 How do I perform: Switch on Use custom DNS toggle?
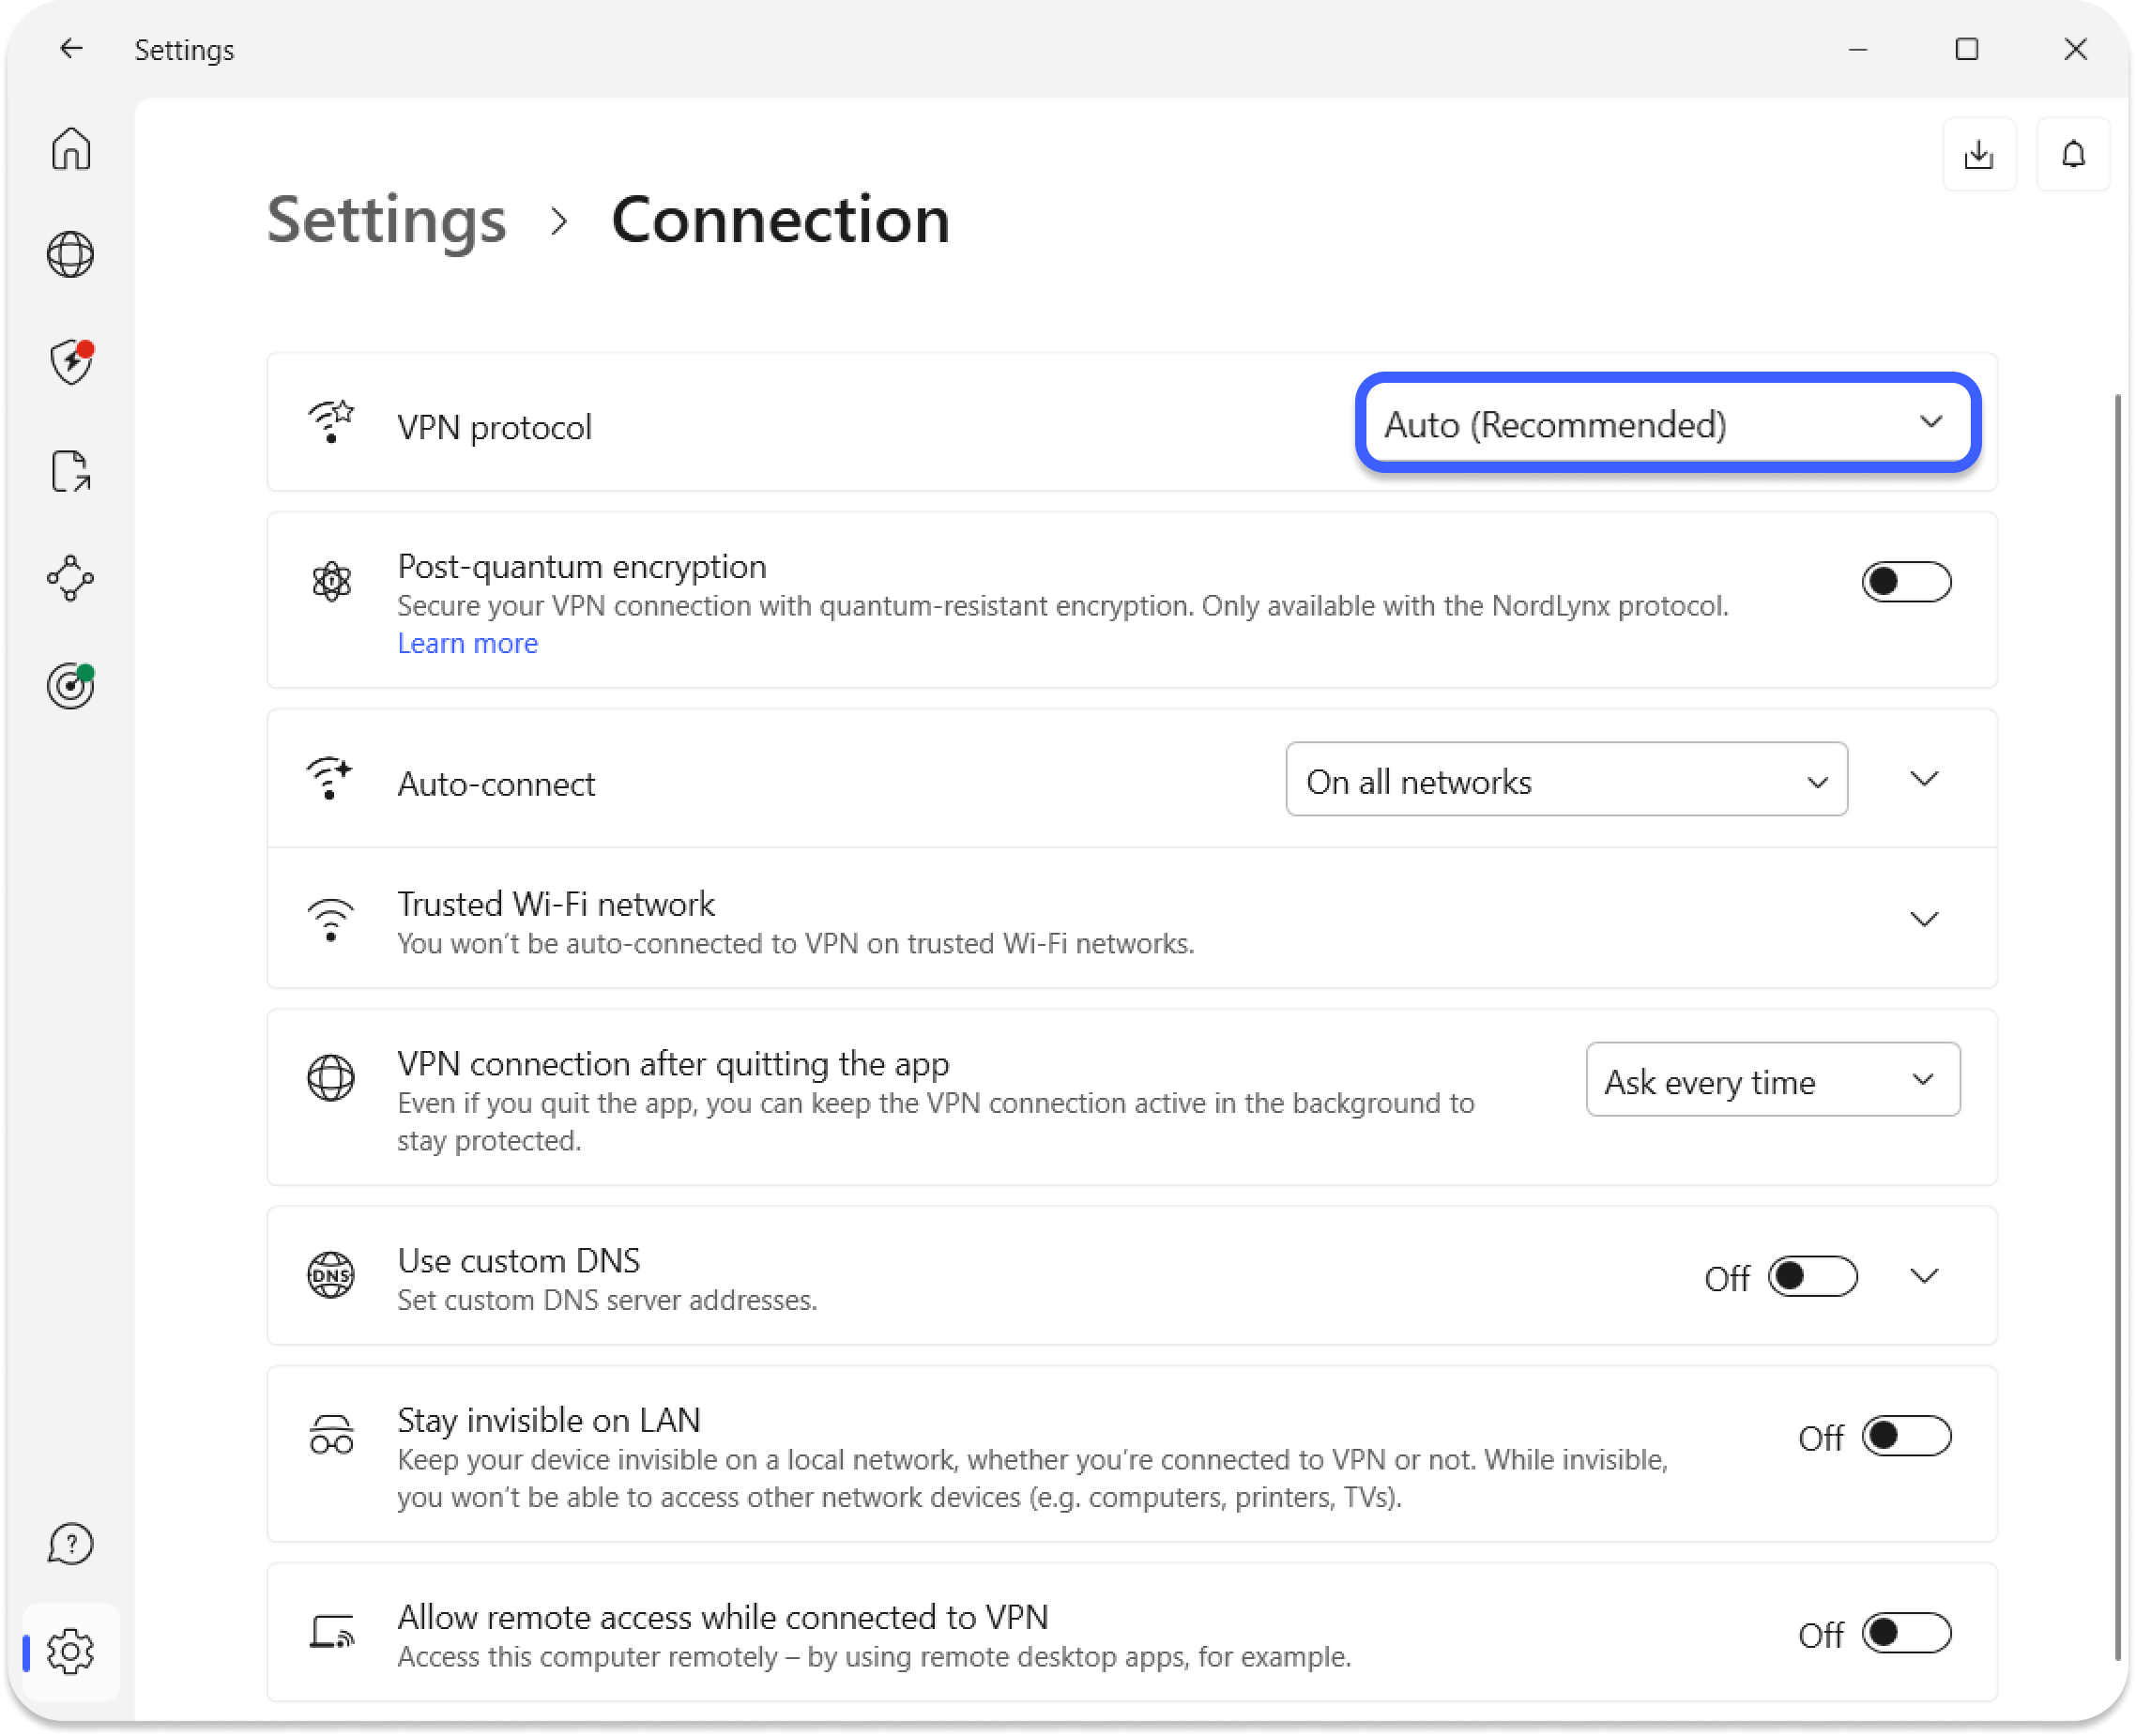1811,1277
